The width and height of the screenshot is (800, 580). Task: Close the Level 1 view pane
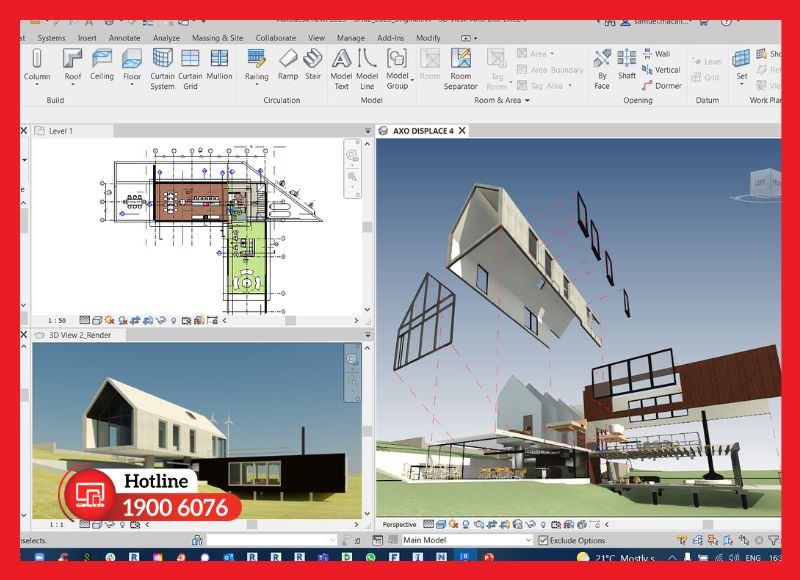pos(23,131)
